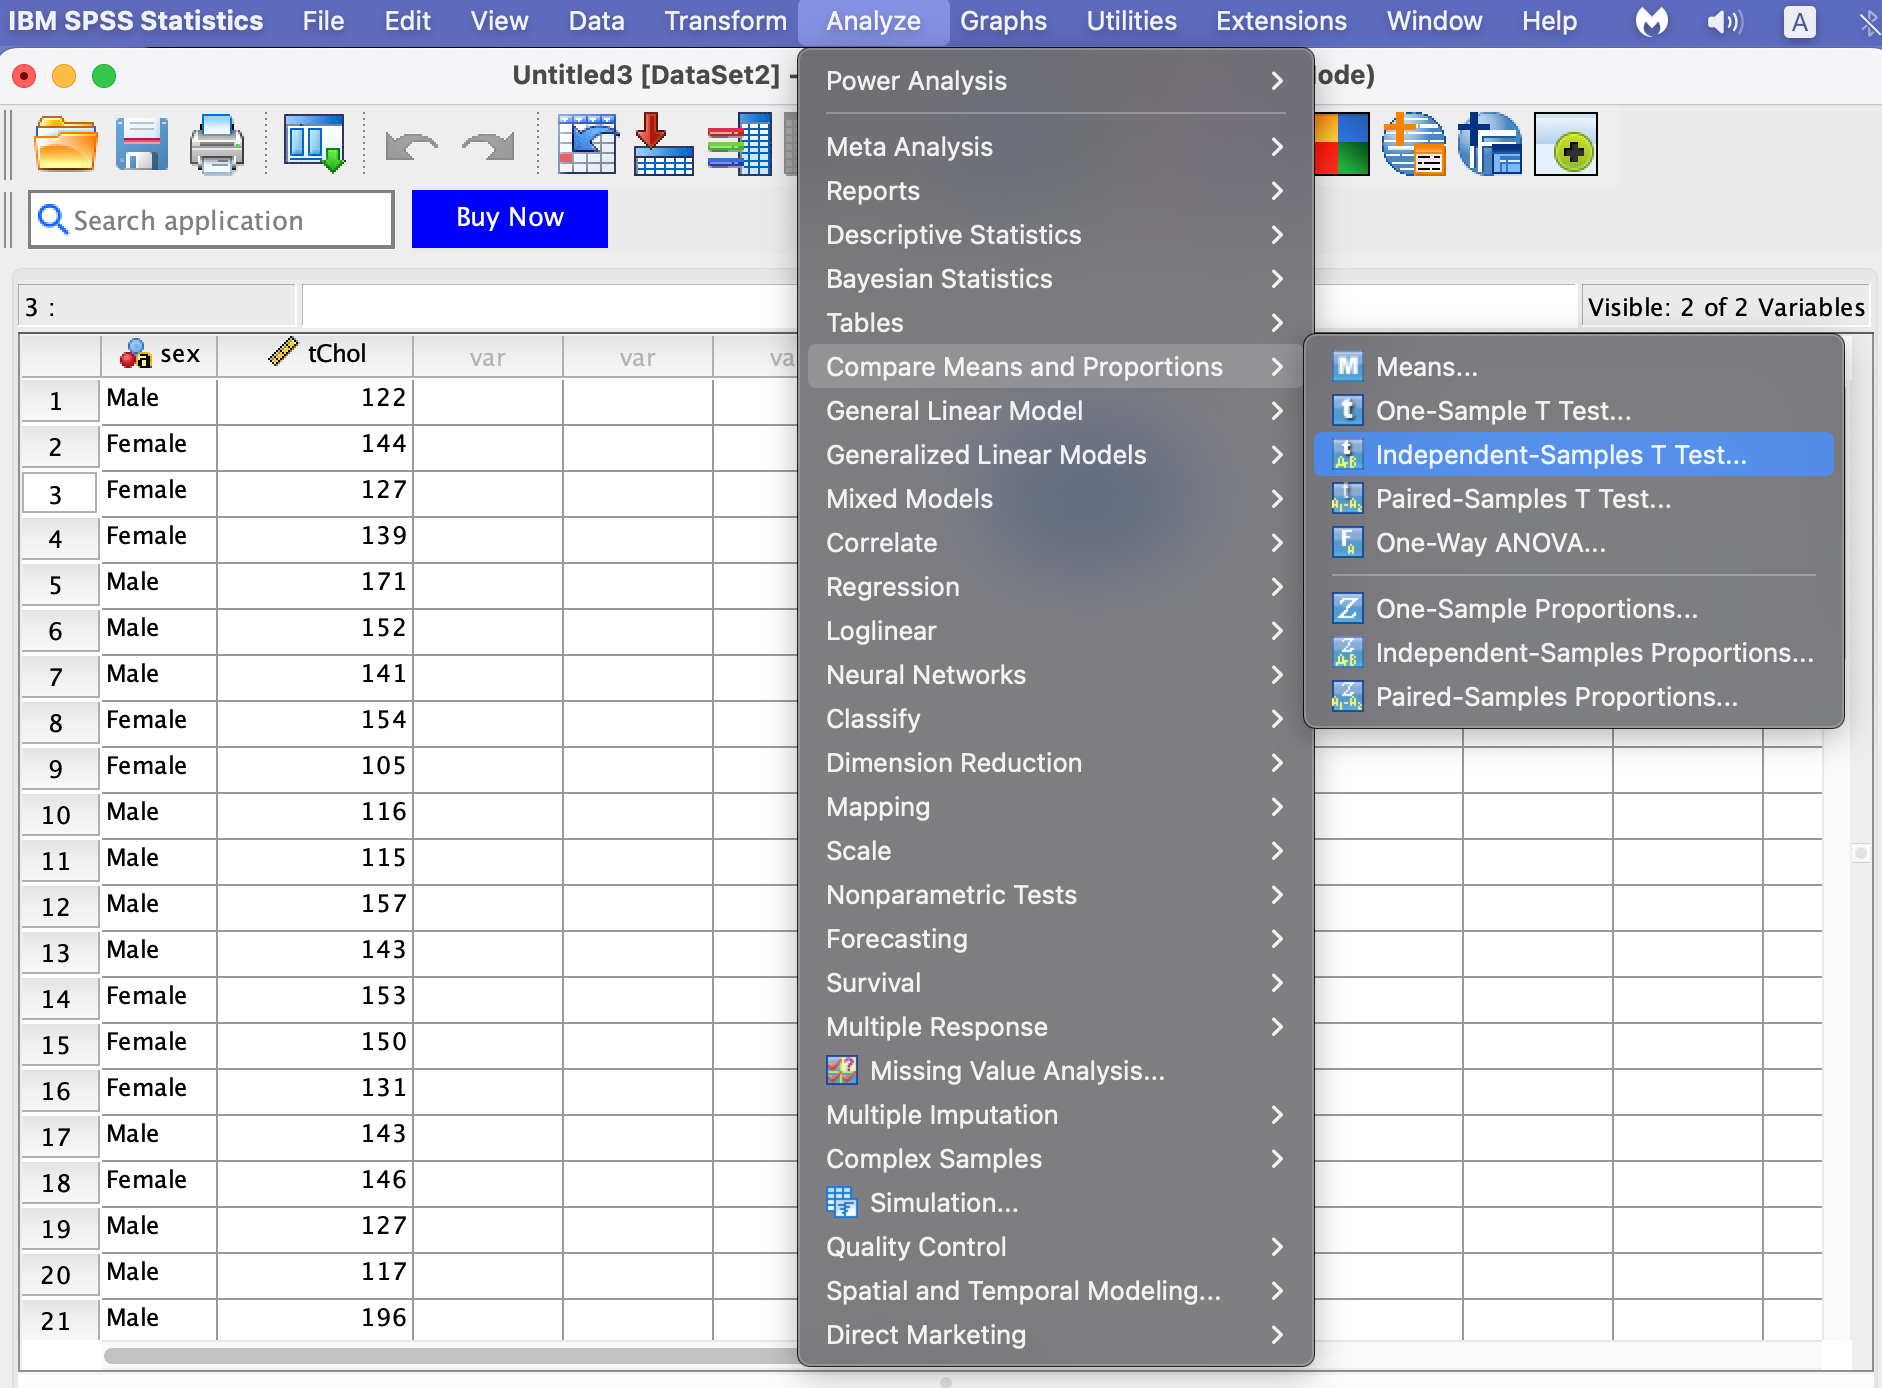Click the blue globe with table icon
The height and width of the screenshot is (1388, 1882).
coord(1490,144)
